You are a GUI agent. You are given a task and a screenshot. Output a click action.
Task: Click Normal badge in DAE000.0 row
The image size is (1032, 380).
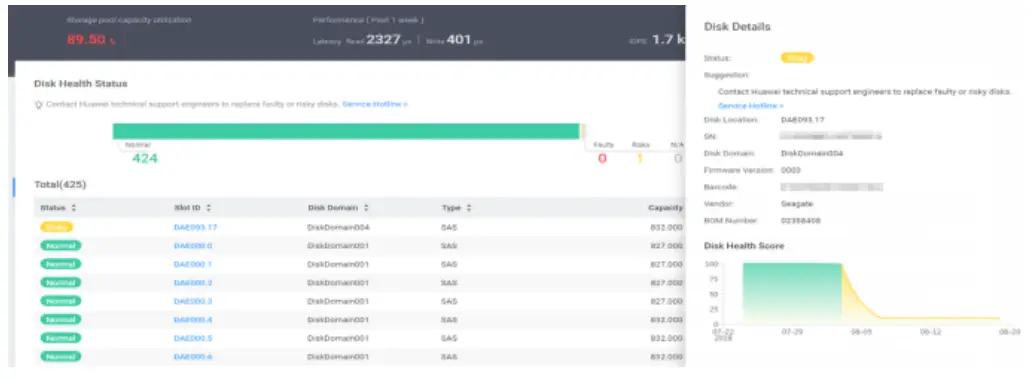click(61, 246)
